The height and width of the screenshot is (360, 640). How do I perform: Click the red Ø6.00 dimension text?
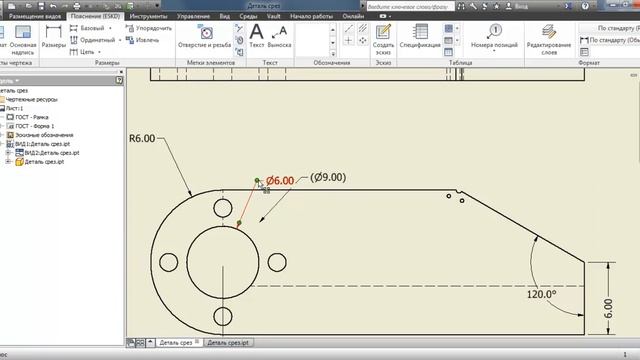pos(280,180)
